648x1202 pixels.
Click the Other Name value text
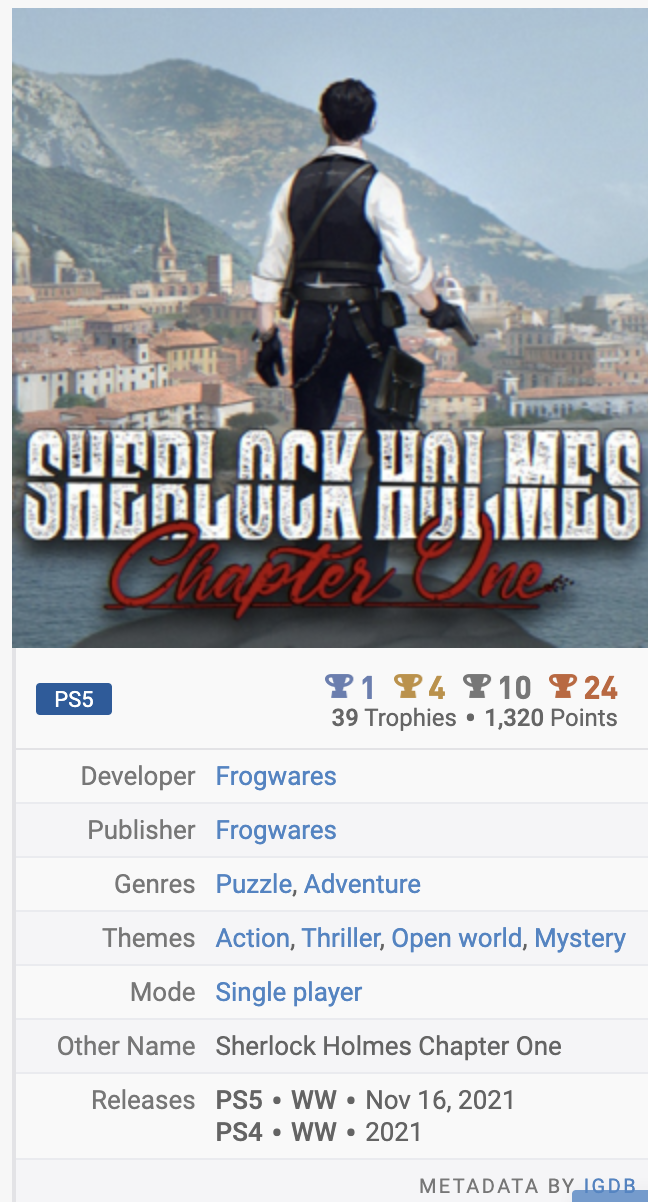click(x=389, y=1046)
